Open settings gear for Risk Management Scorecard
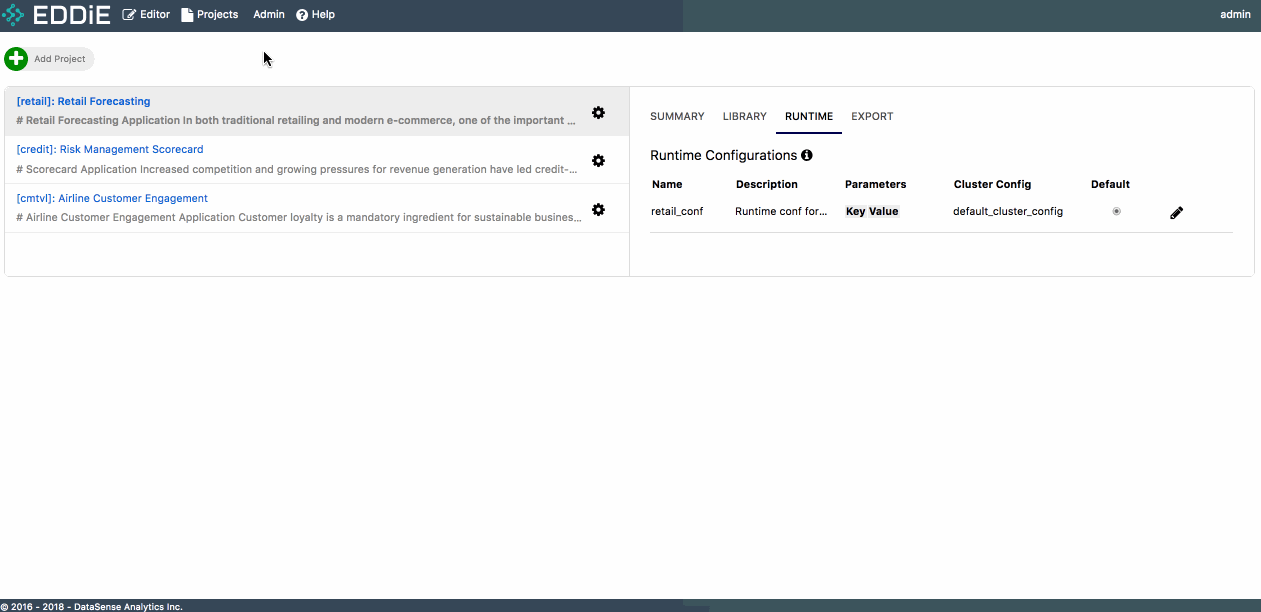The height and width of the screenshot is (612, 1261). [598, 161]
